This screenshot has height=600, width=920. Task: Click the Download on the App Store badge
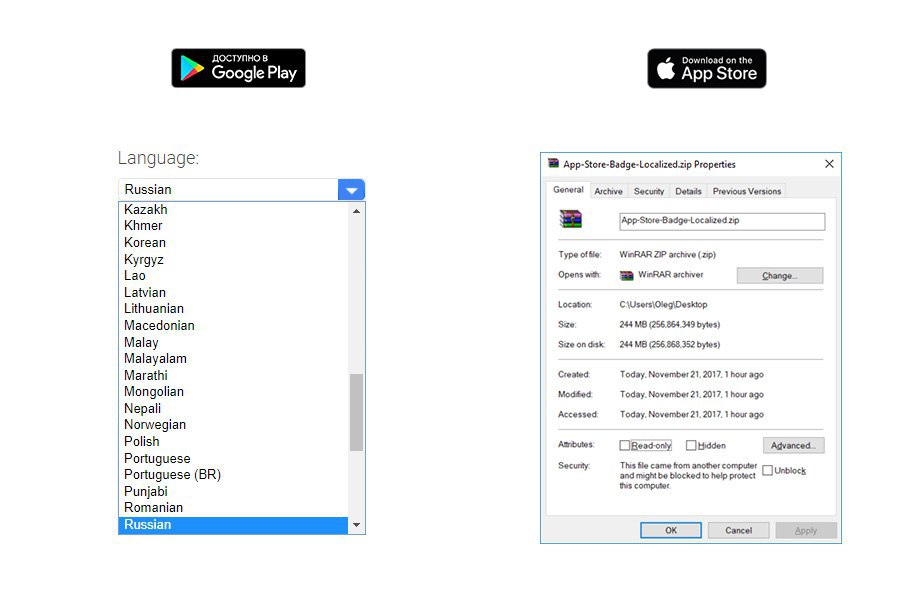coord(706,69)
